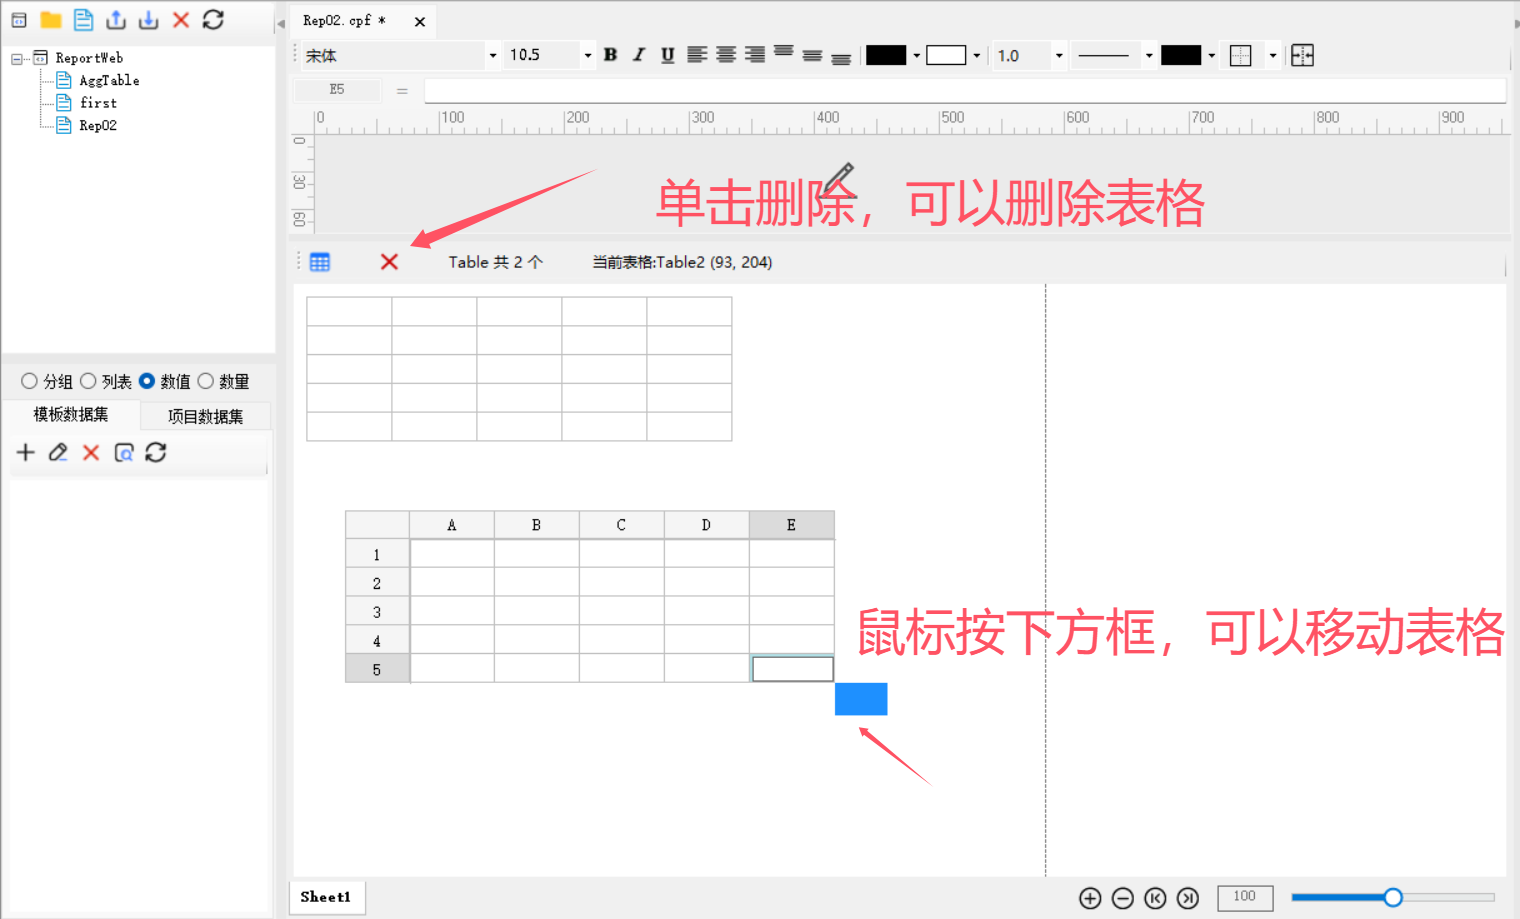Image resolution: width=1520 pixels, height=919 pixels.
Task: Delete dataset with red X icon
Action: [91, 453]
